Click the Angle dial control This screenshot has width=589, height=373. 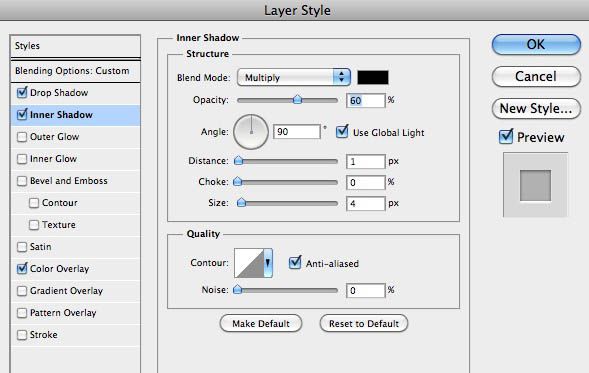[x=251, y=132]
